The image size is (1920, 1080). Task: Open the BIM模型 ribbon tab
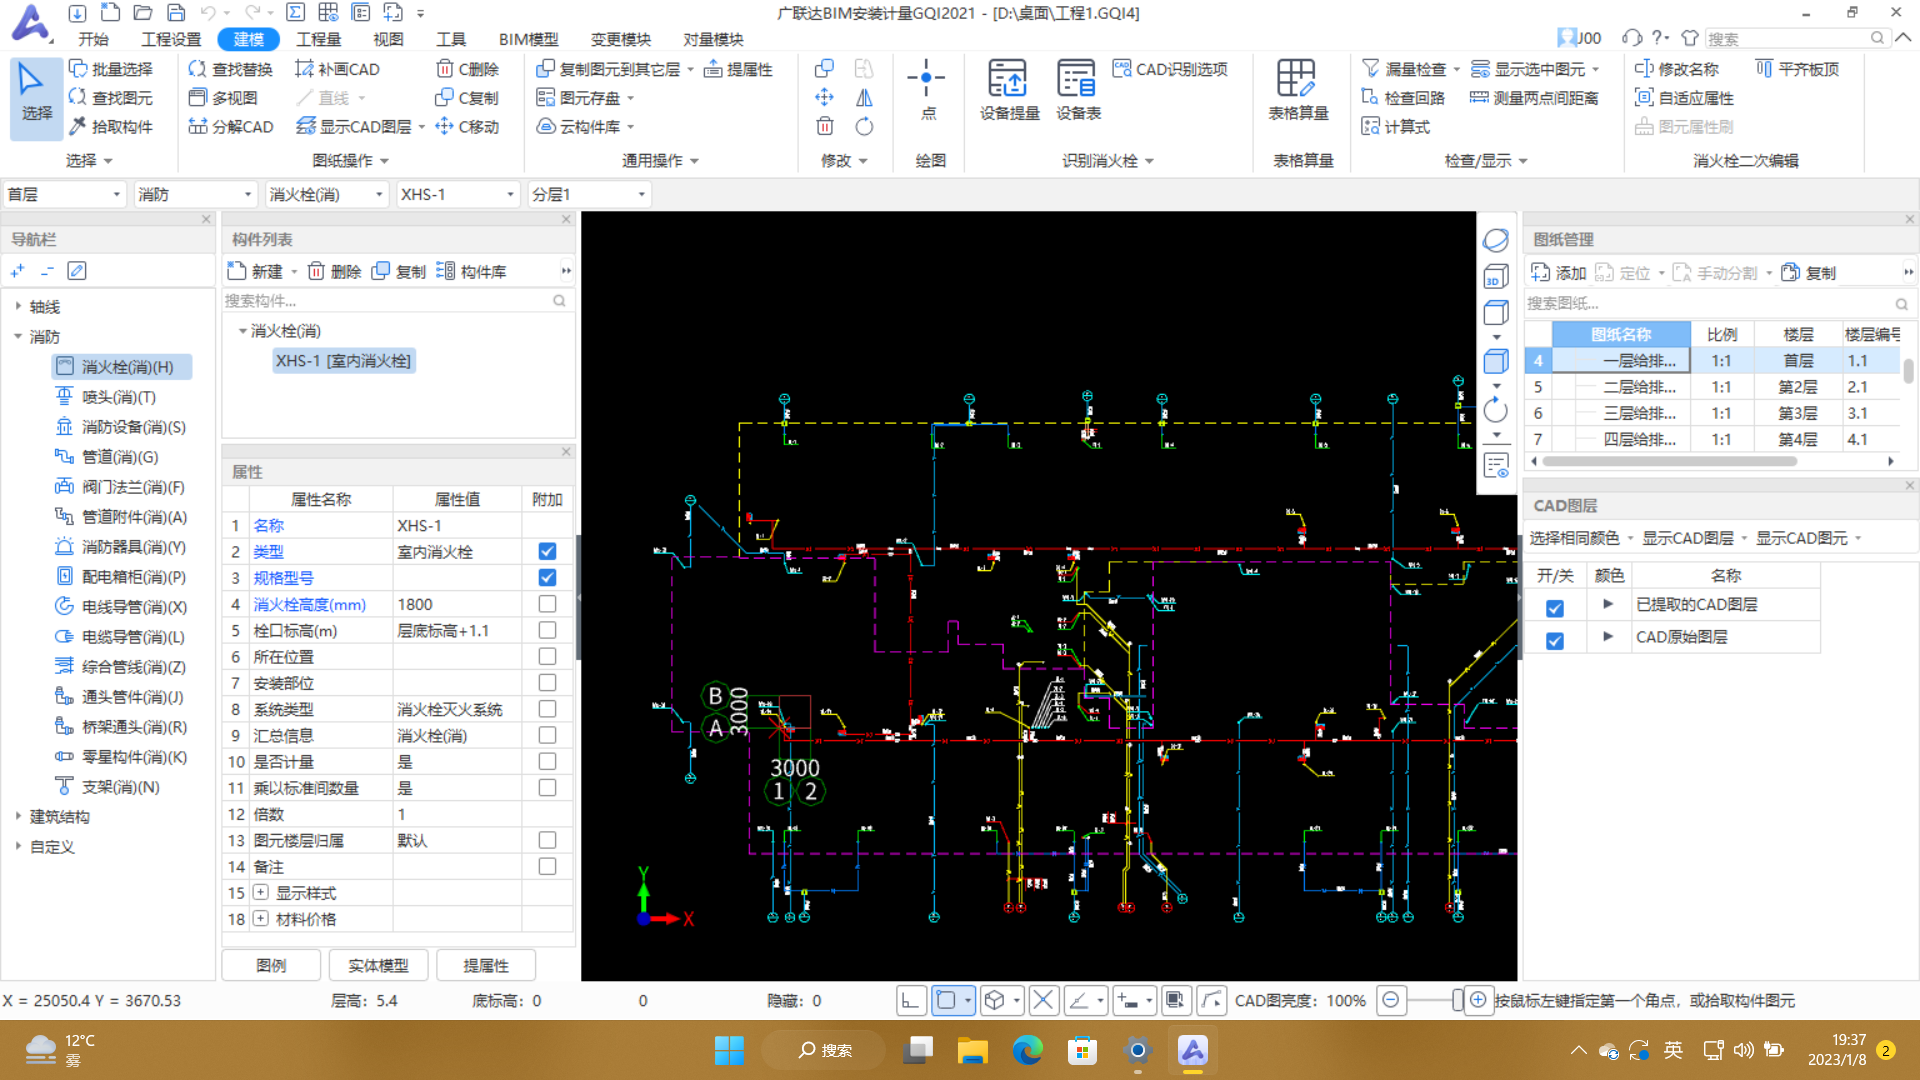(528, 39)
